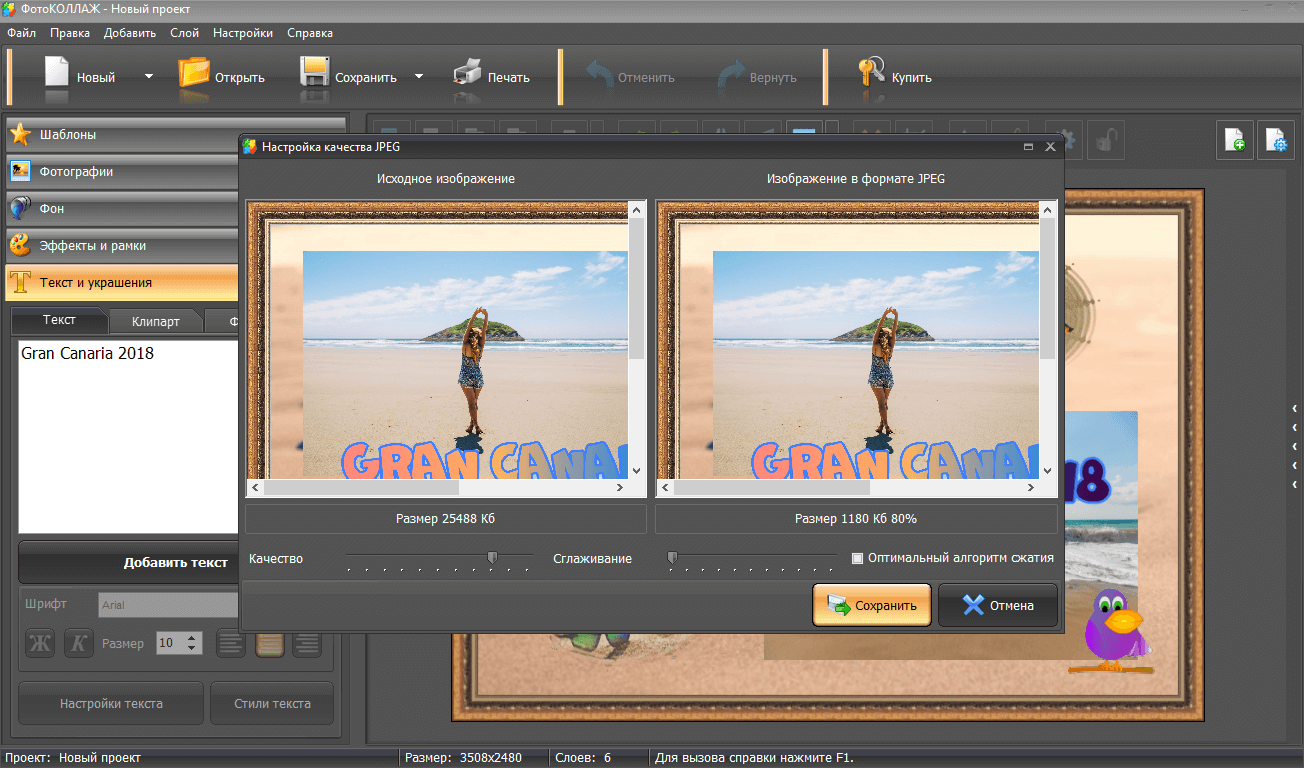Click the JPEG format preview thumbnail

coord(847,339)
